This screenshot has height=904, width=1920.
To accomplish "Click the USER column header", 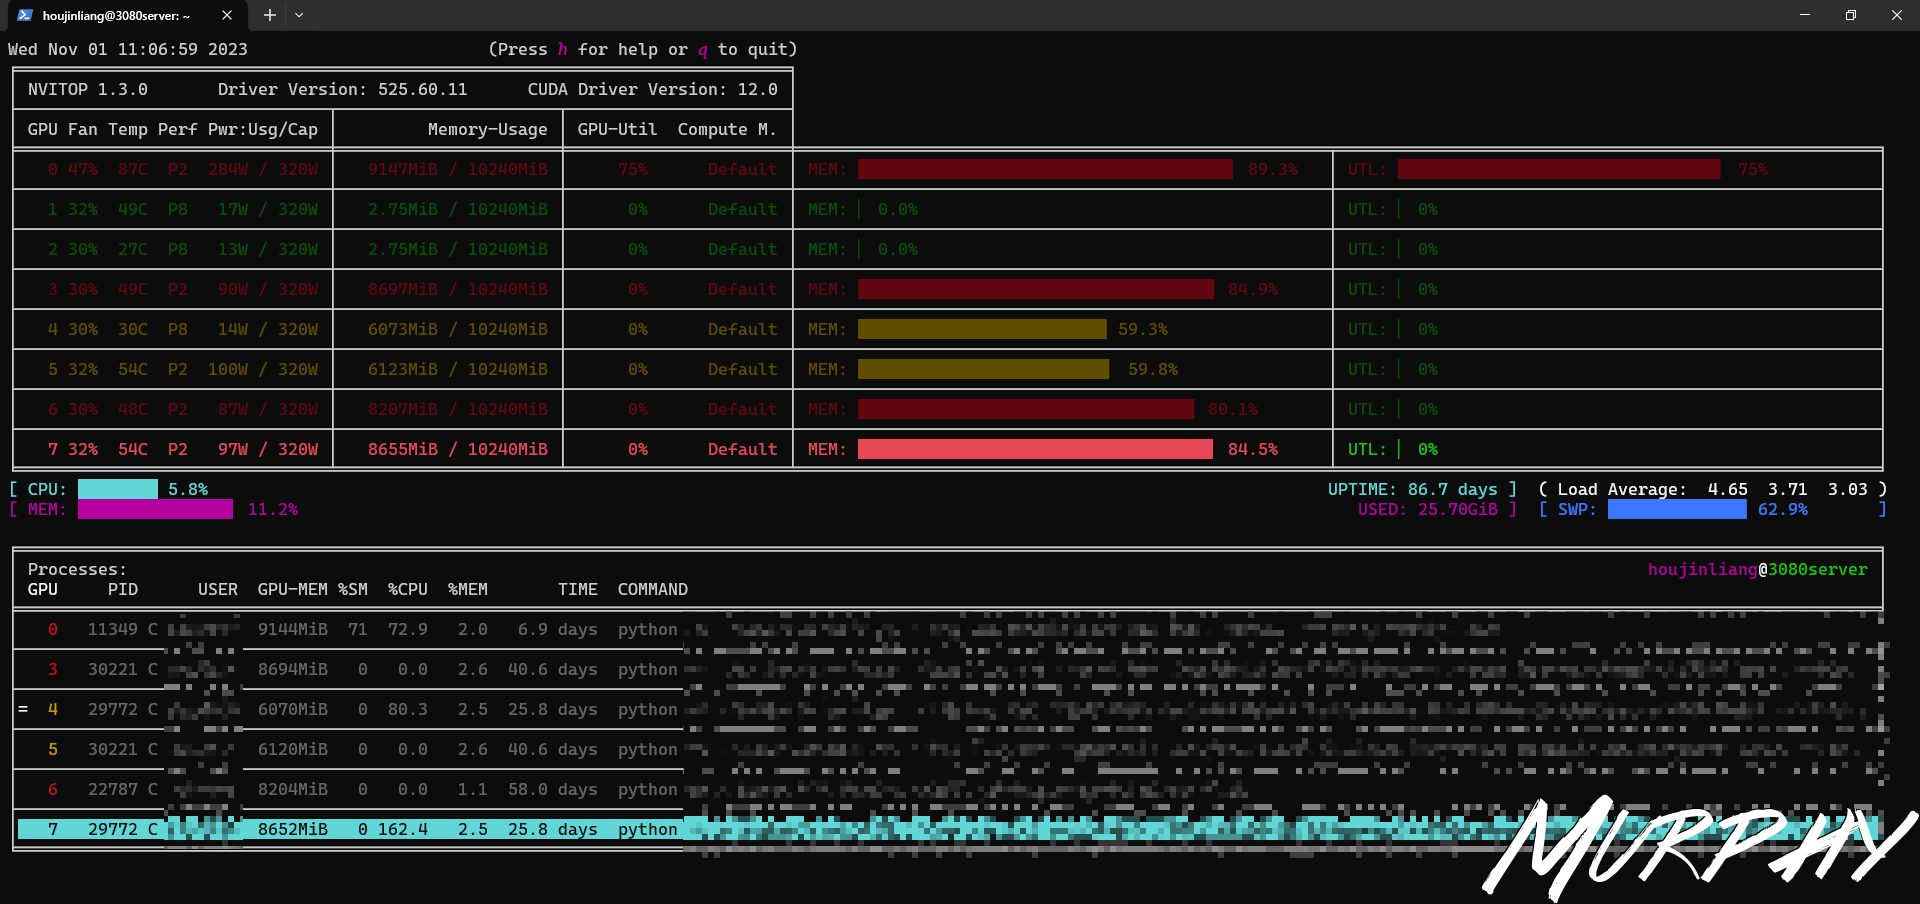I will click(218, 589).
